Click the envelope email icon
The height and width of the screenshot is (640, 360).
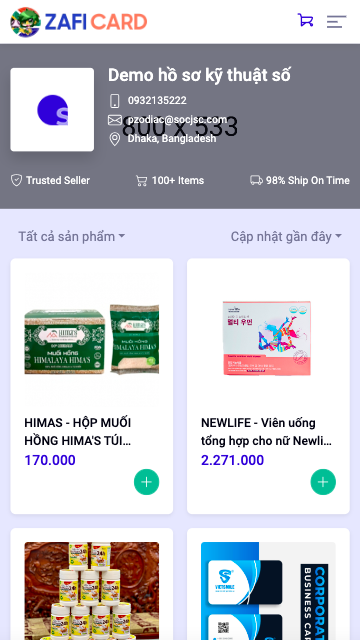point(115,120)
